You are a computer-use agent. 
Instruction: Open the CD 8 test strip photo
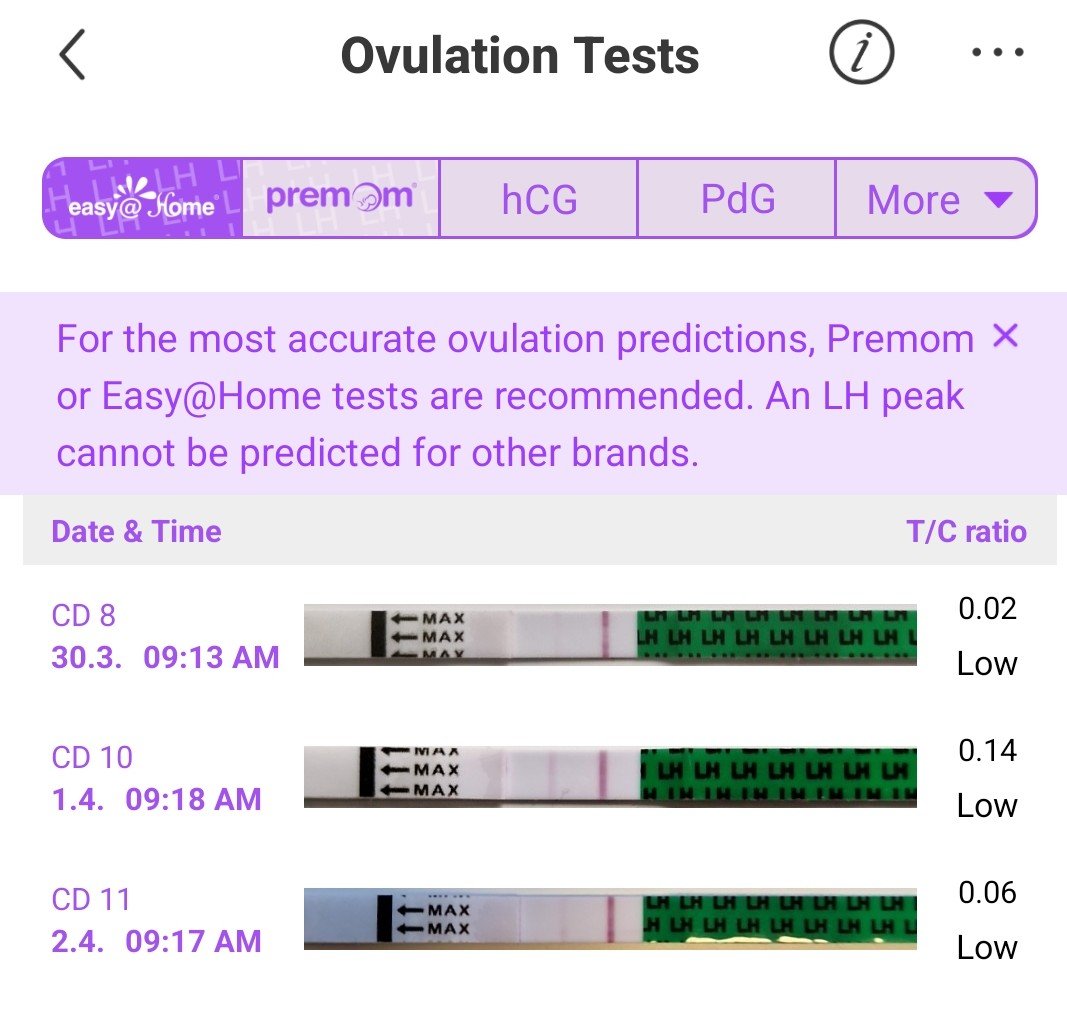click(610, 635)
